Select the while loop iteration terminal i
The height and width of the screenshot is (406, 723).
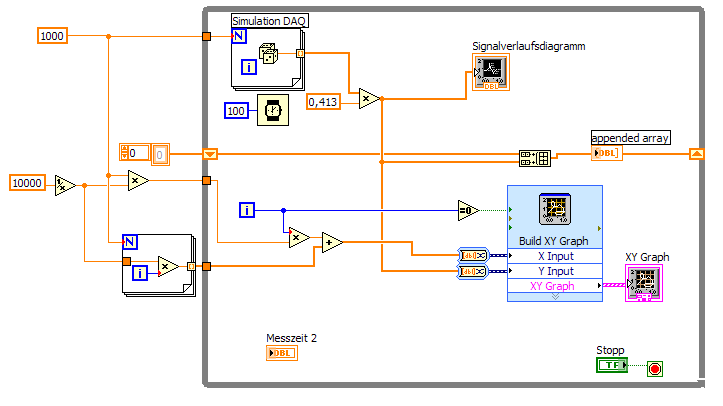pos(247,210)
